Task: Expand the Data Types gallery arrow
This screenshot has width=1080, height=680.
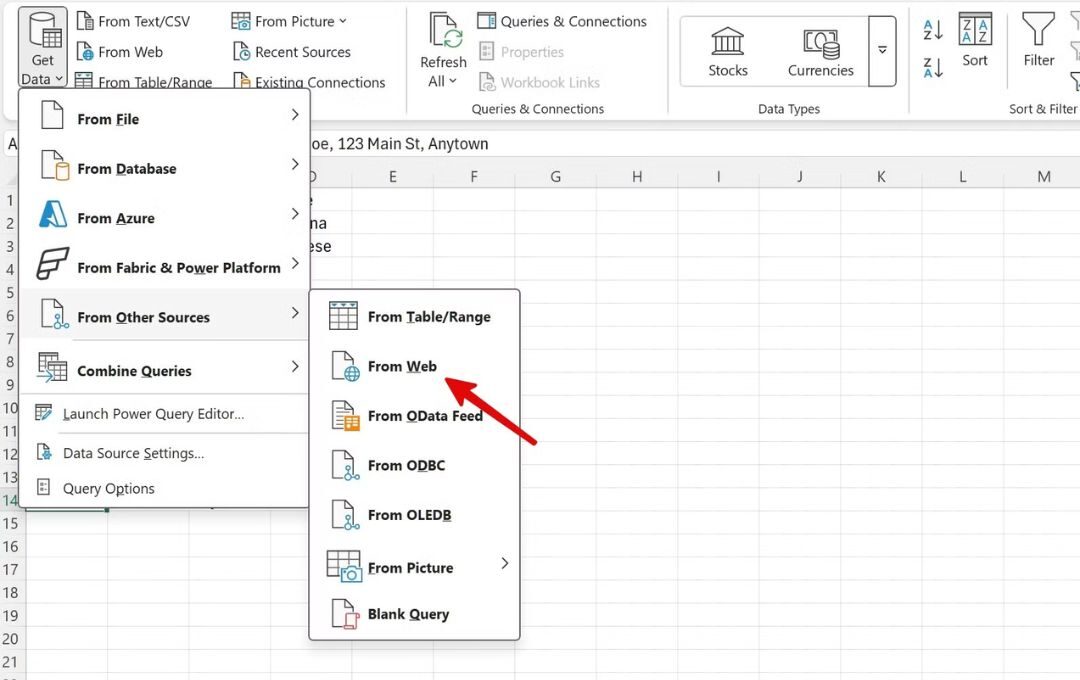Action: click(882, 50)
